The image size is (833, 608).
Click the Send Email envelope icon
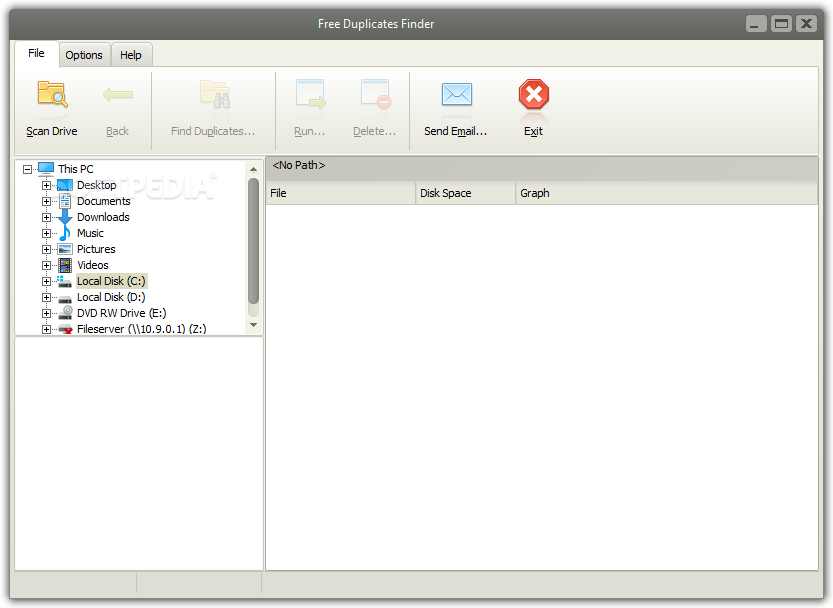tap(457, 94)
